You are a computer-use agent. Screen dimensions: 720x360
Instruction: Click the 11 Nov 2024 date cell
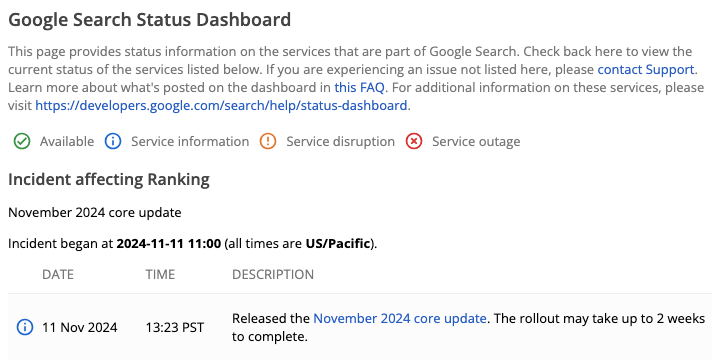pyautogui.click(x=80, y=328)
